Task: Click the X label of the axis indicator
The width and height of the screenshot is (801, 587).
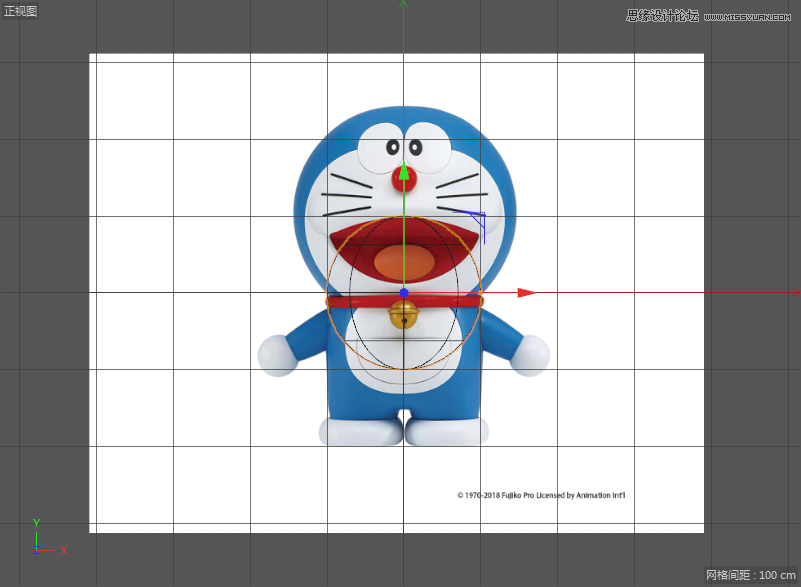Action: point(62,549)
